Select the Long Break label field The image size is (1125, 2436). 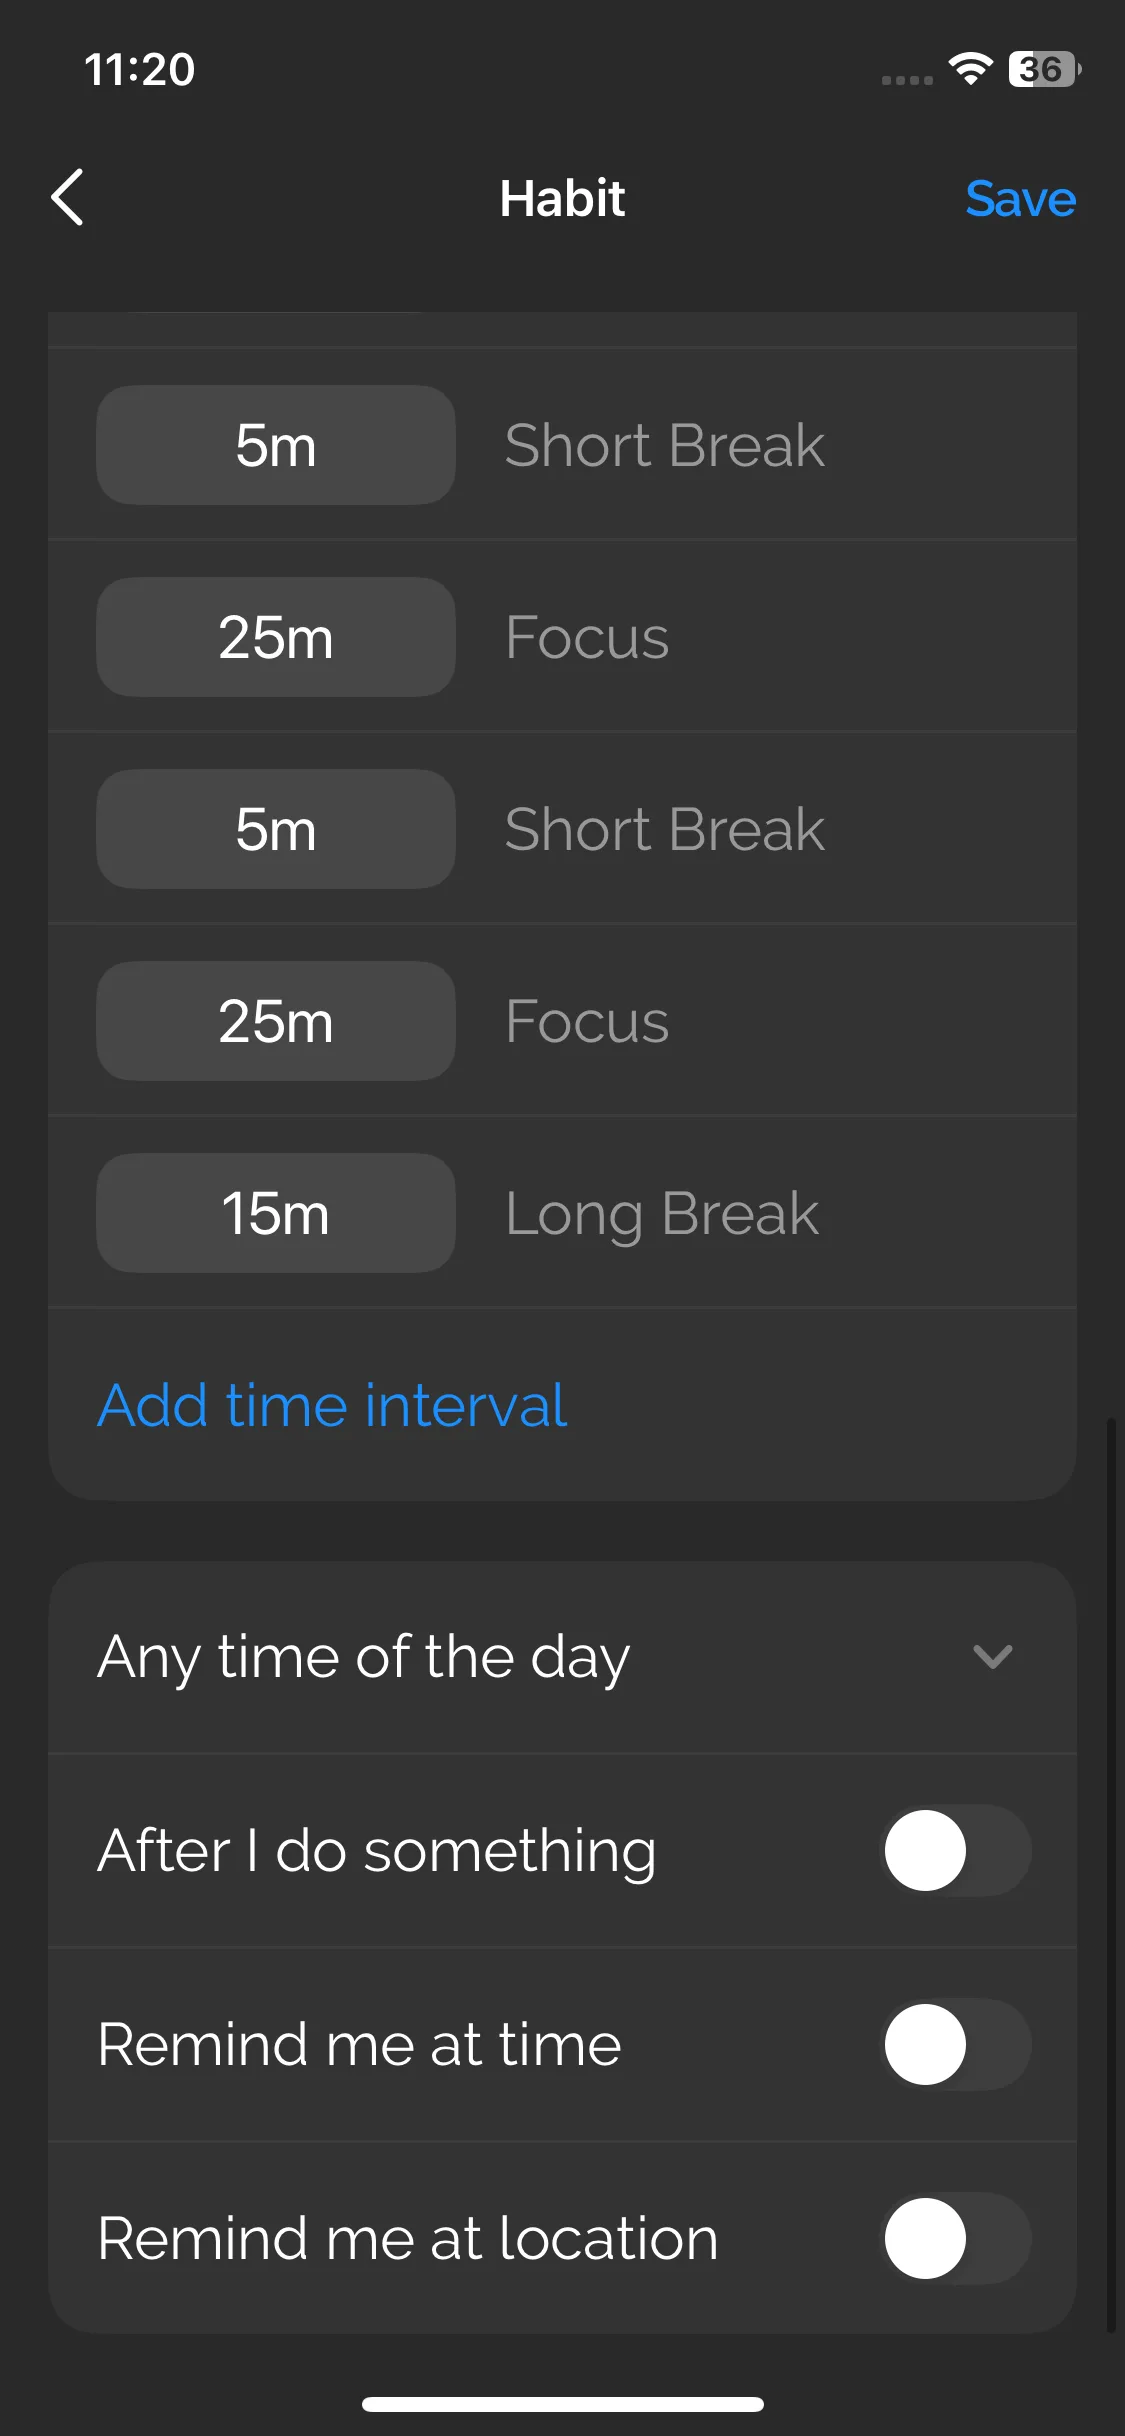662,1213
